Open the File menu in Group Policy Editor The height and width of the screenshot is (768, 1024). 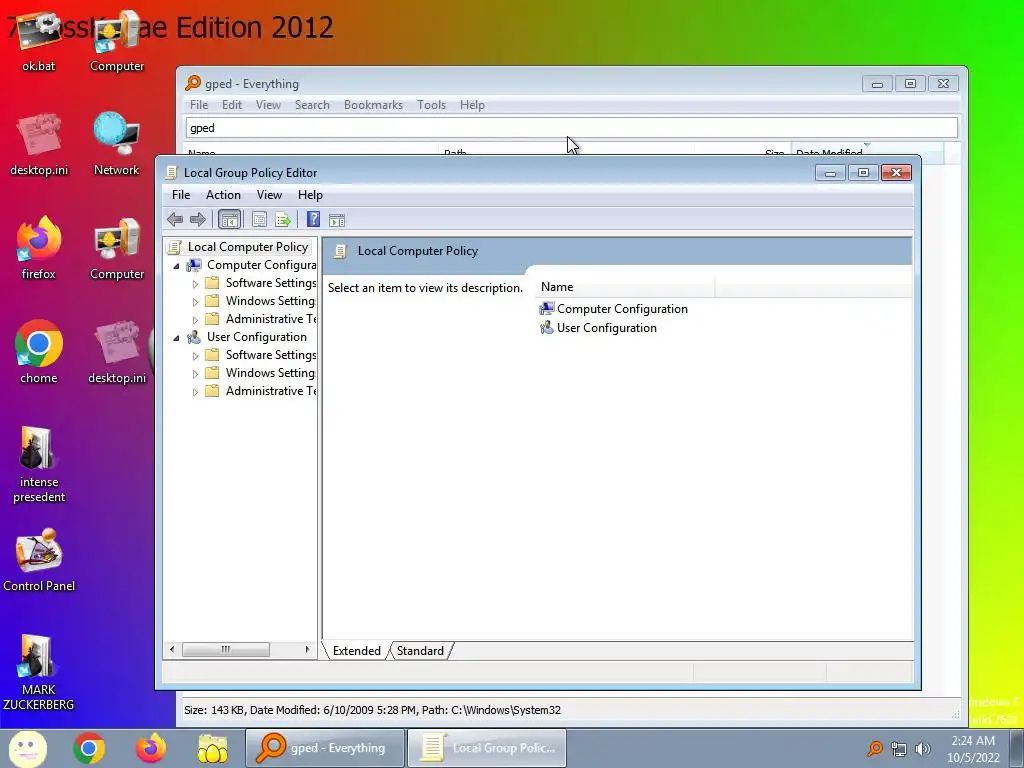pos(181,195)
